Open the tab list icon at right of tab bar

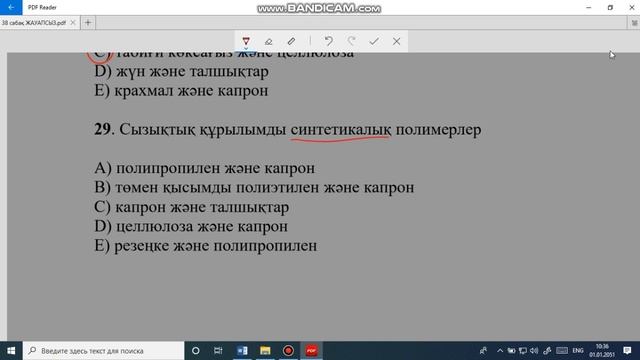[x=634, y=23]
